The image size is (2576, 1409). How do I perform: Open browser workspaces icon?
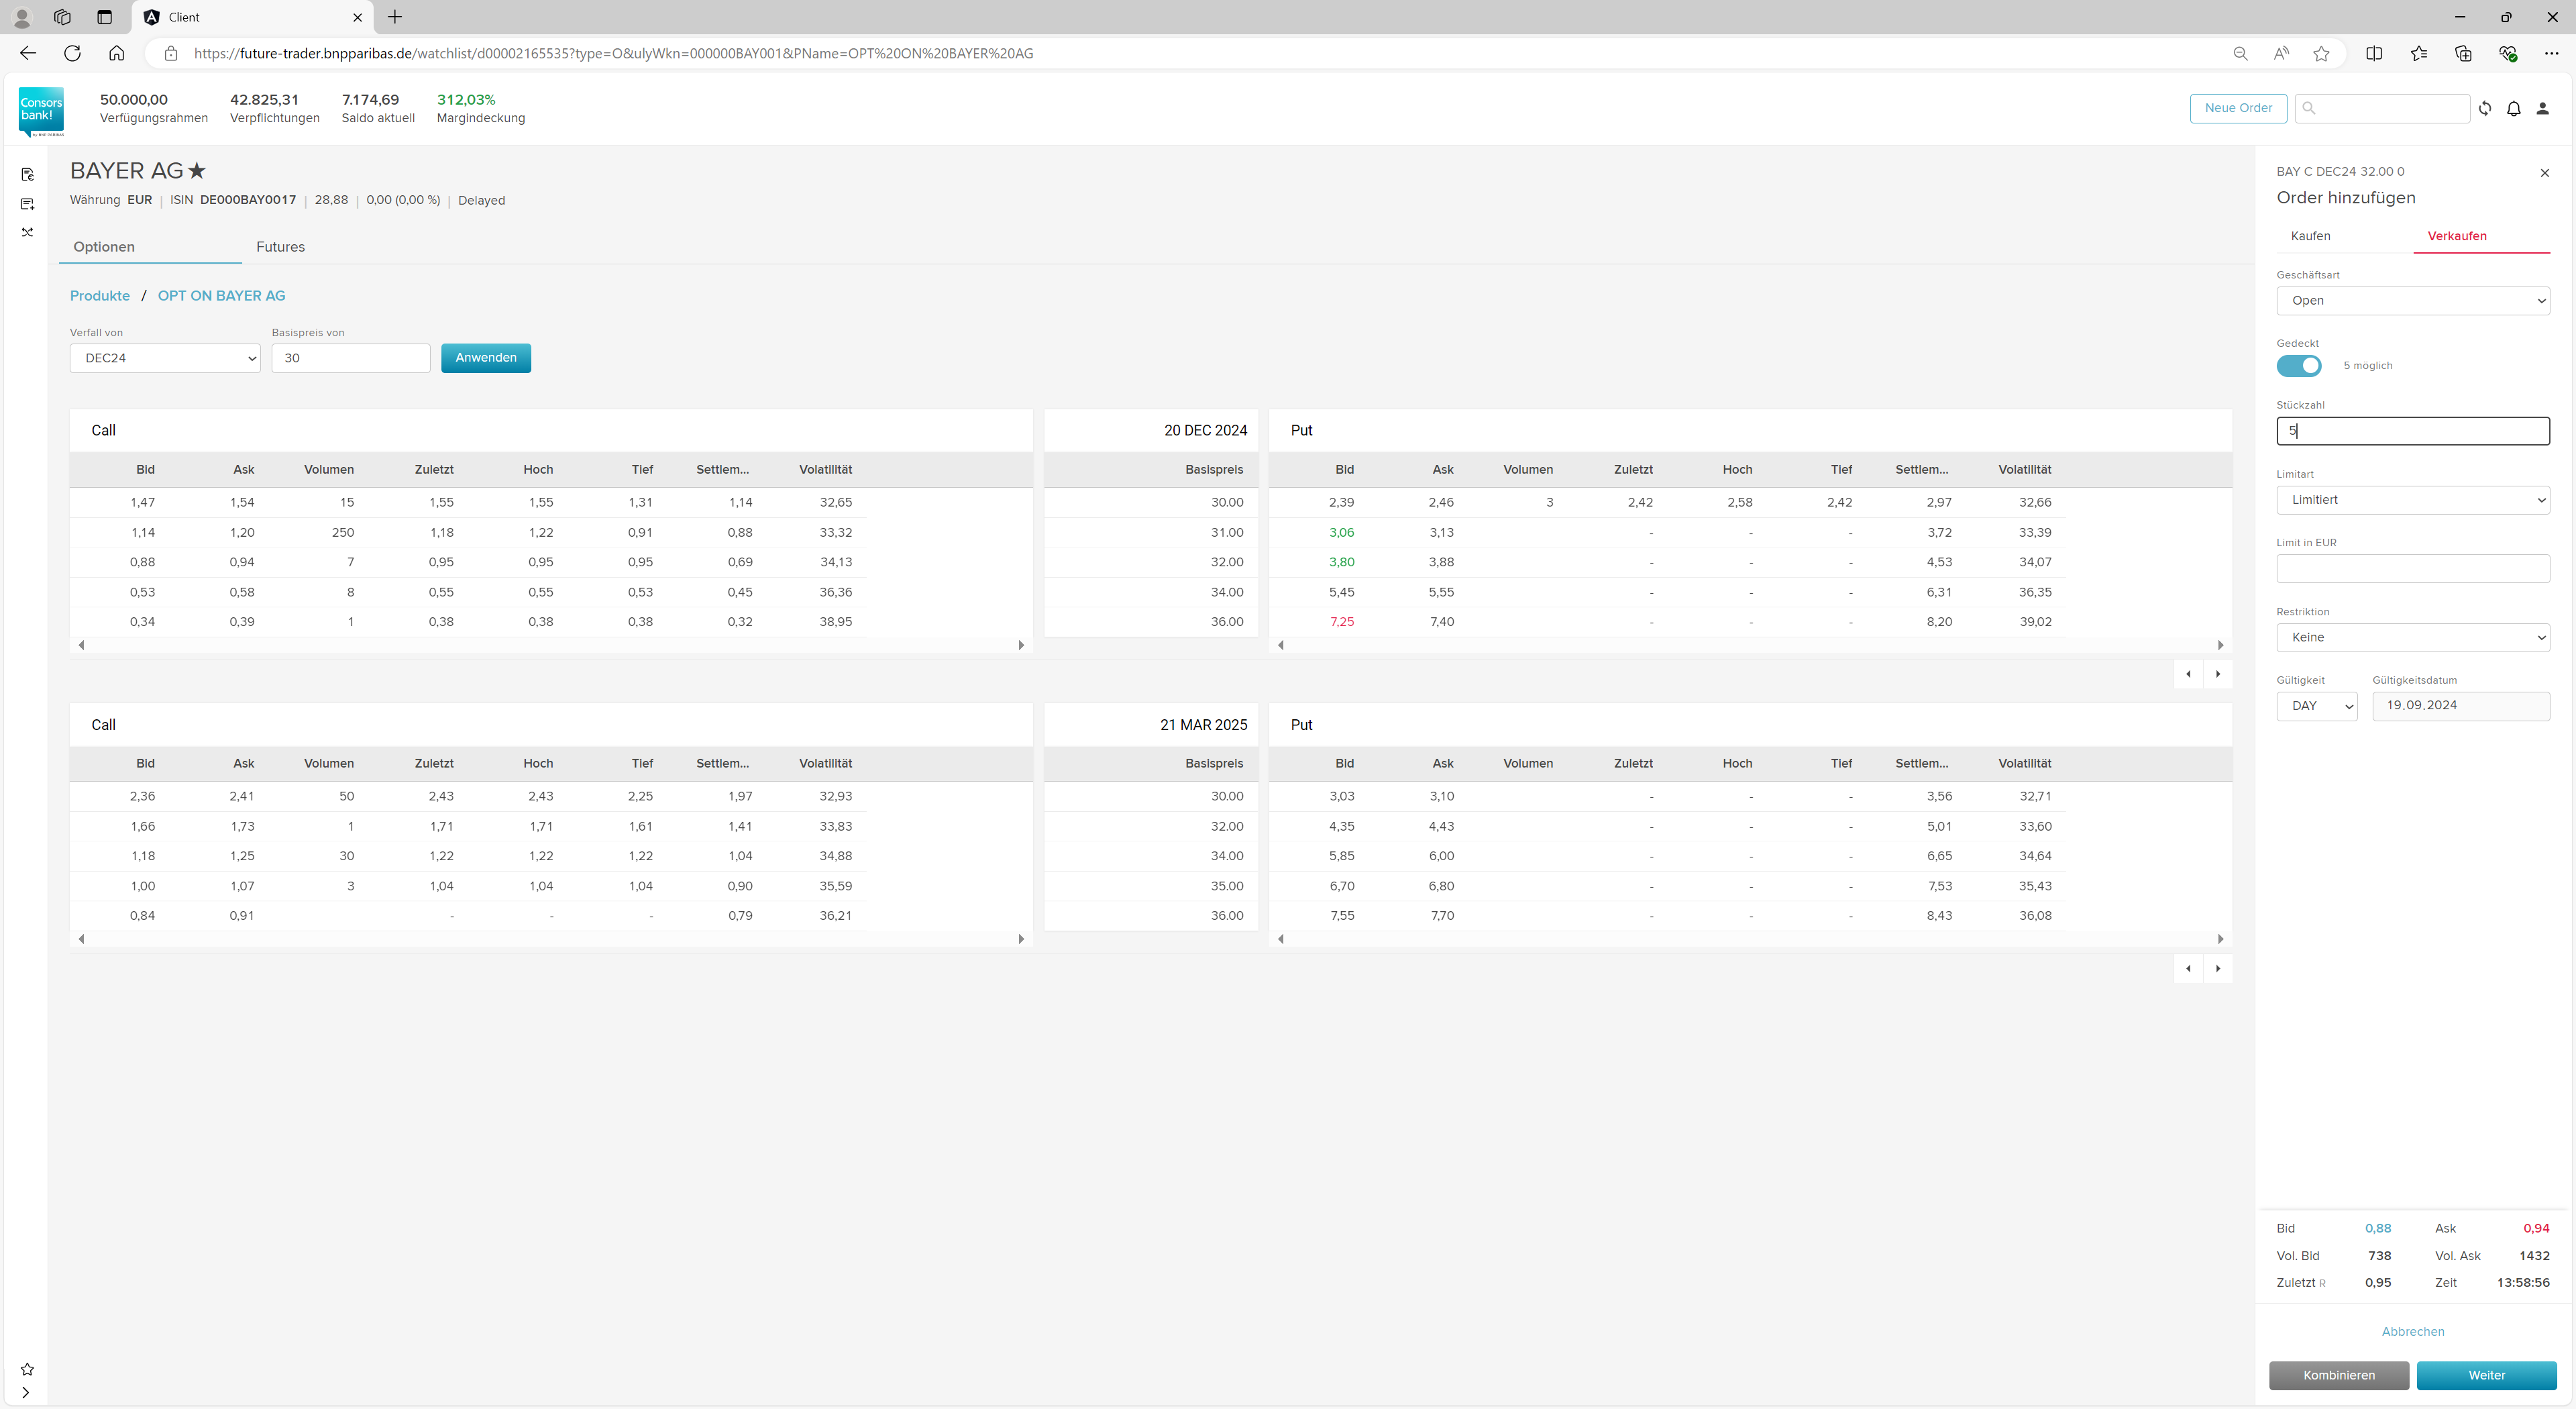62,17
